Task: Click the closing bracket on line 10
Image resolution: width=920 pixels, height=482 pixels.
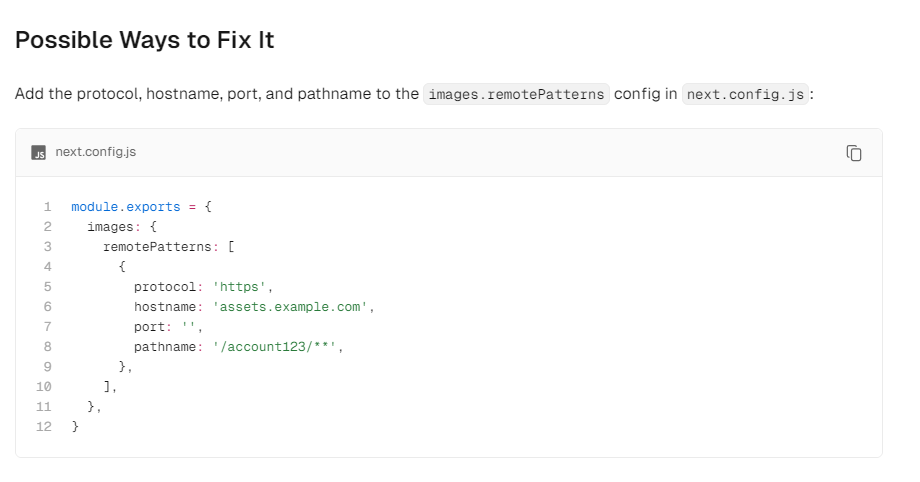Action: coord(107,386)
